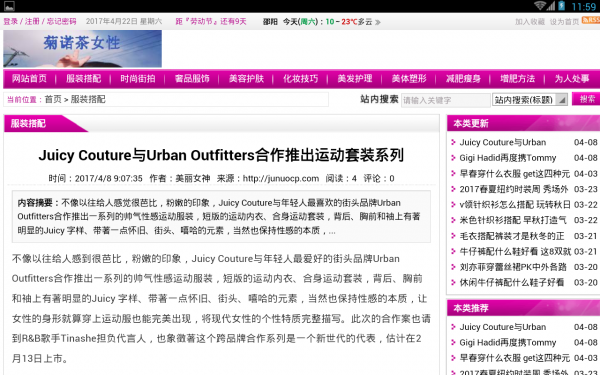Click 服装搭配 in the breadcrumb
This screenshot has width=600, height=375.
tap(88, 99)
